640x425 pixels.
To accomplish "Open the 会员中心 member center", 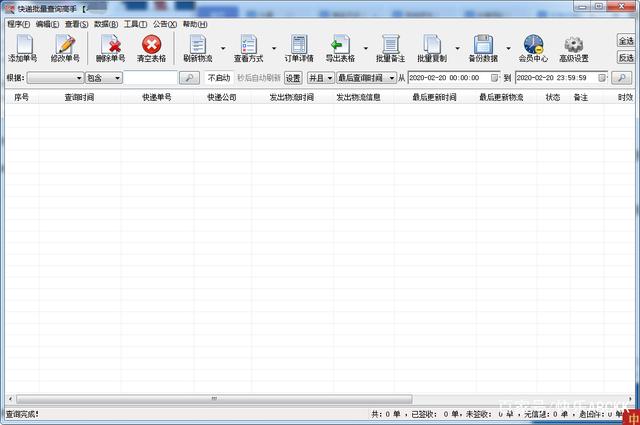I will pos(532,47).
